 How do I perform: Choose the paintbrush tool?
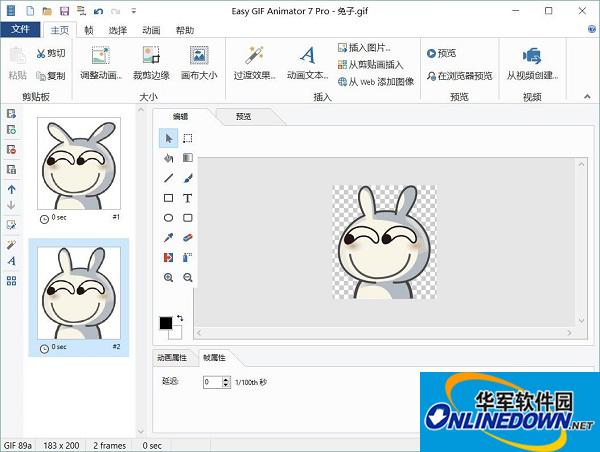[188, 178]
